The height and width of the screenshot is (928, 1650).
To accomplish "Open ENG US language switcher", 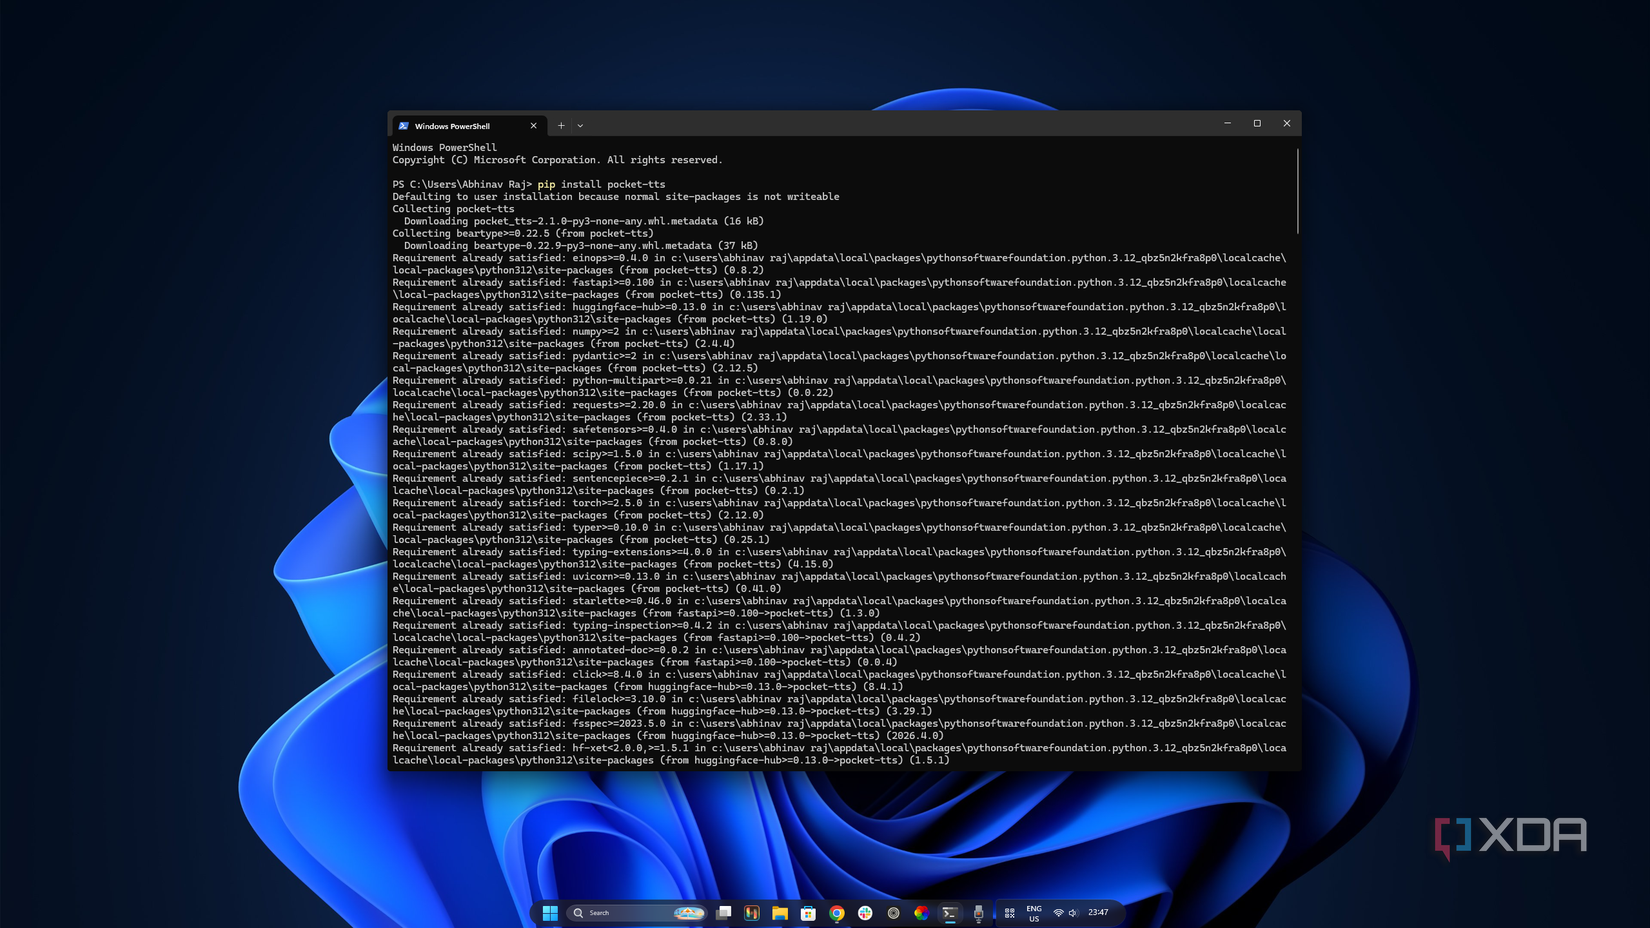I will 1034,913.
